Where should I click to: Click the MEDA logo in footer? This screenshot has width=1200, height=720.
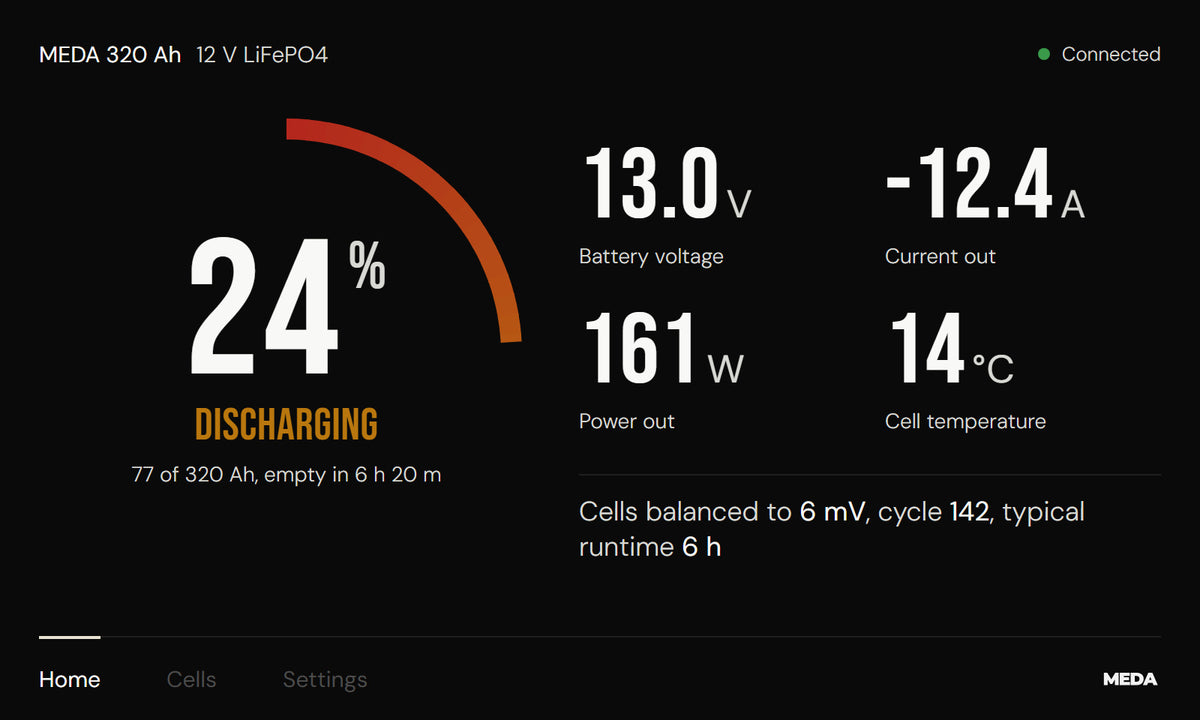pyautogui.click(x=1130, y=679)
